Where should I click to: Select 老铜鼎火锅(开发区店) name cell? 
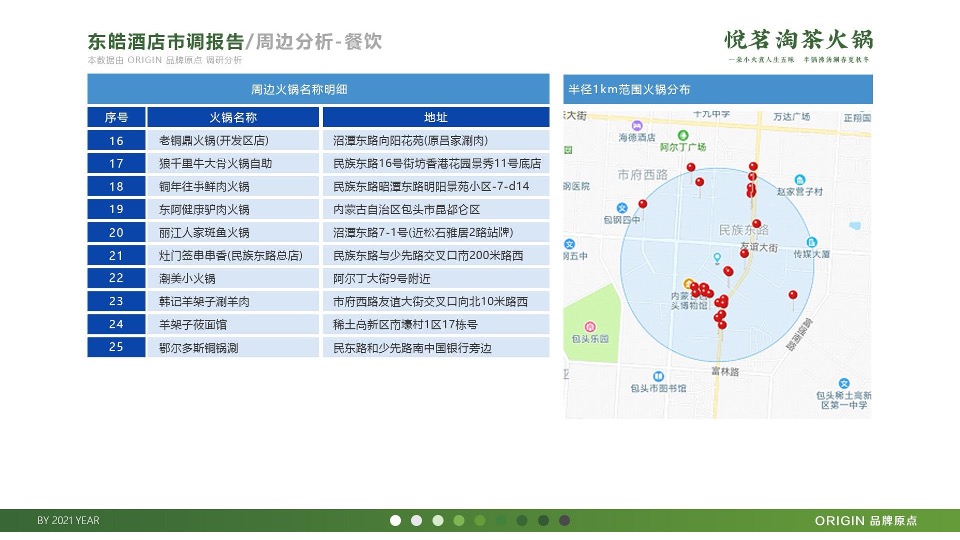[233, 140]
